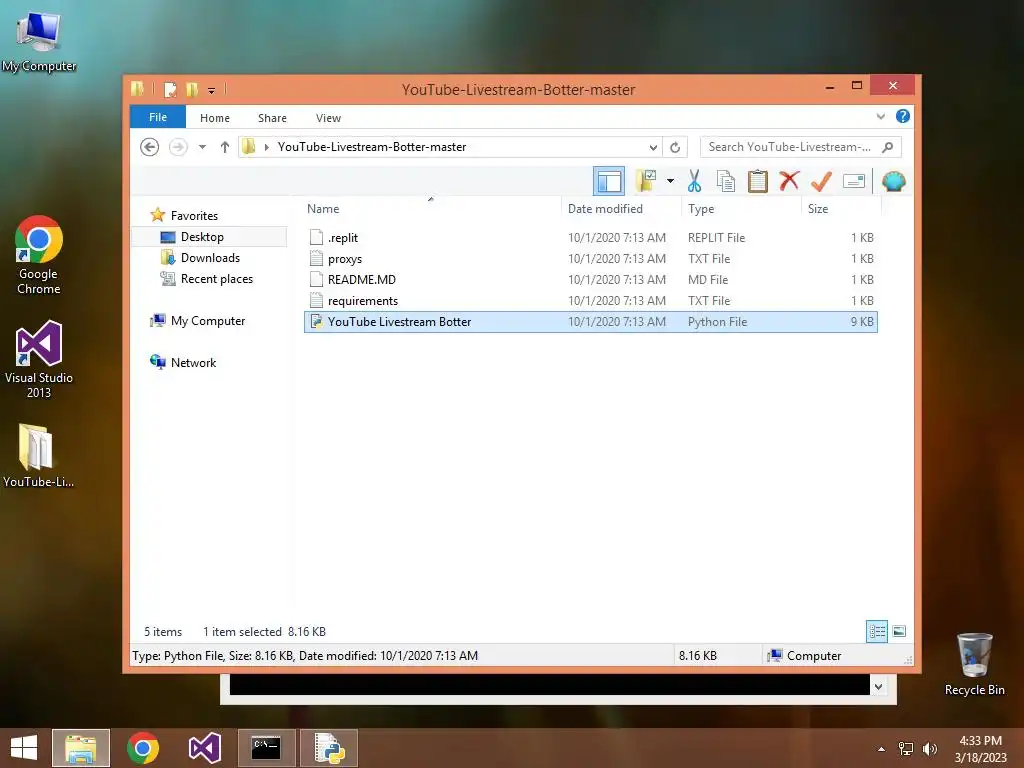The image size is (1024, 768).
Task: Click the orange checkmark Properties icon
Action: pyautogui.click(x=822, y=181)
